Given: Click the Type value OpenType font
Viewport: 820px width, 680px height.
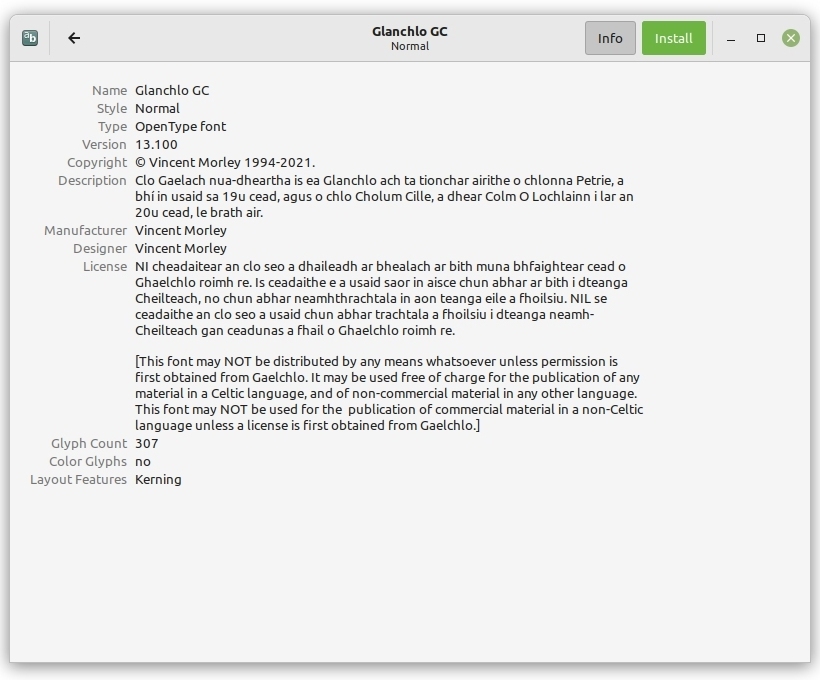Looking at the screenshot, I should click(x=180, y=127).
